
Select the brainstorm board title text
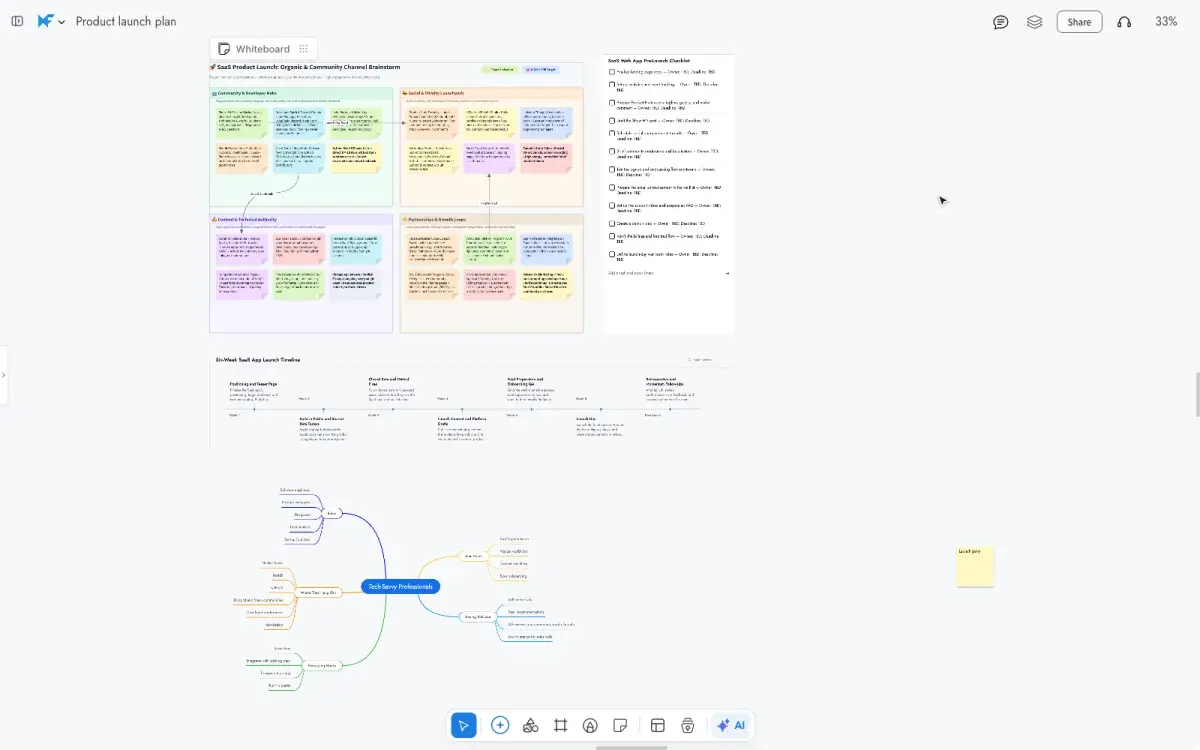click(x=304, y=67)
